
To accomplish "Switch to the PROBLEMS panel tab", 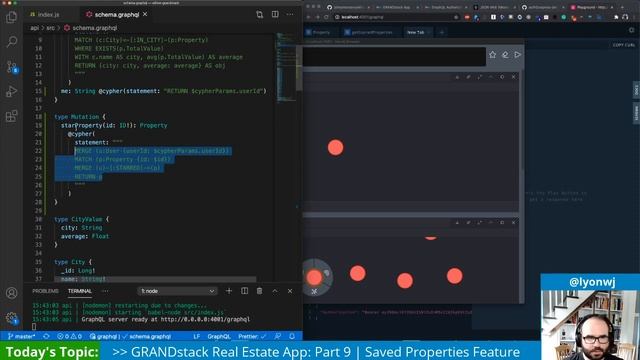I will click(x=45, y=291).
